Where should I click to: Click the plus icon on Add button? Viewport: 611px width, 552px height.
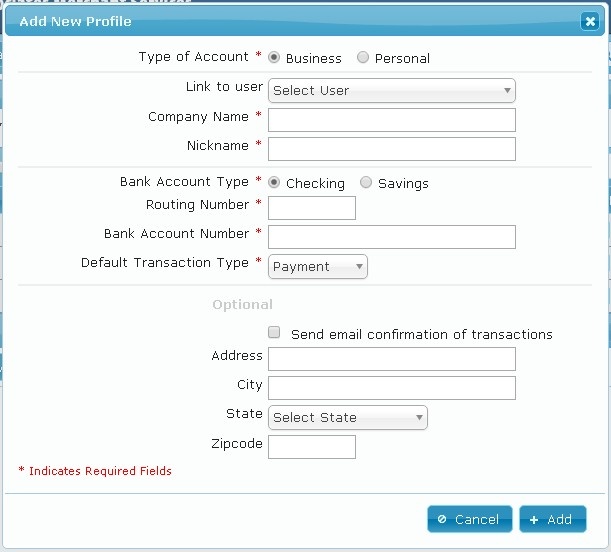click(534, 520)
